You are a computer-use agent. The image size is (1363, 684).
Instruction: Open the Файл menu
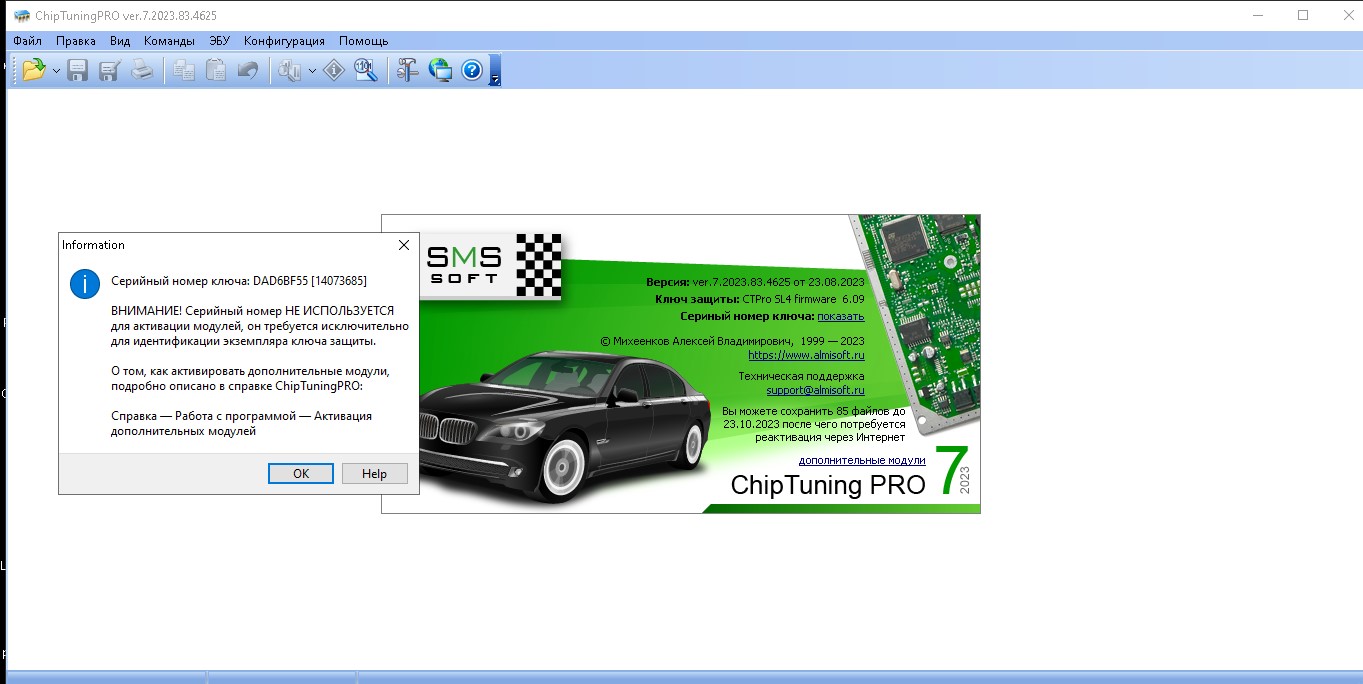(28, 41)
